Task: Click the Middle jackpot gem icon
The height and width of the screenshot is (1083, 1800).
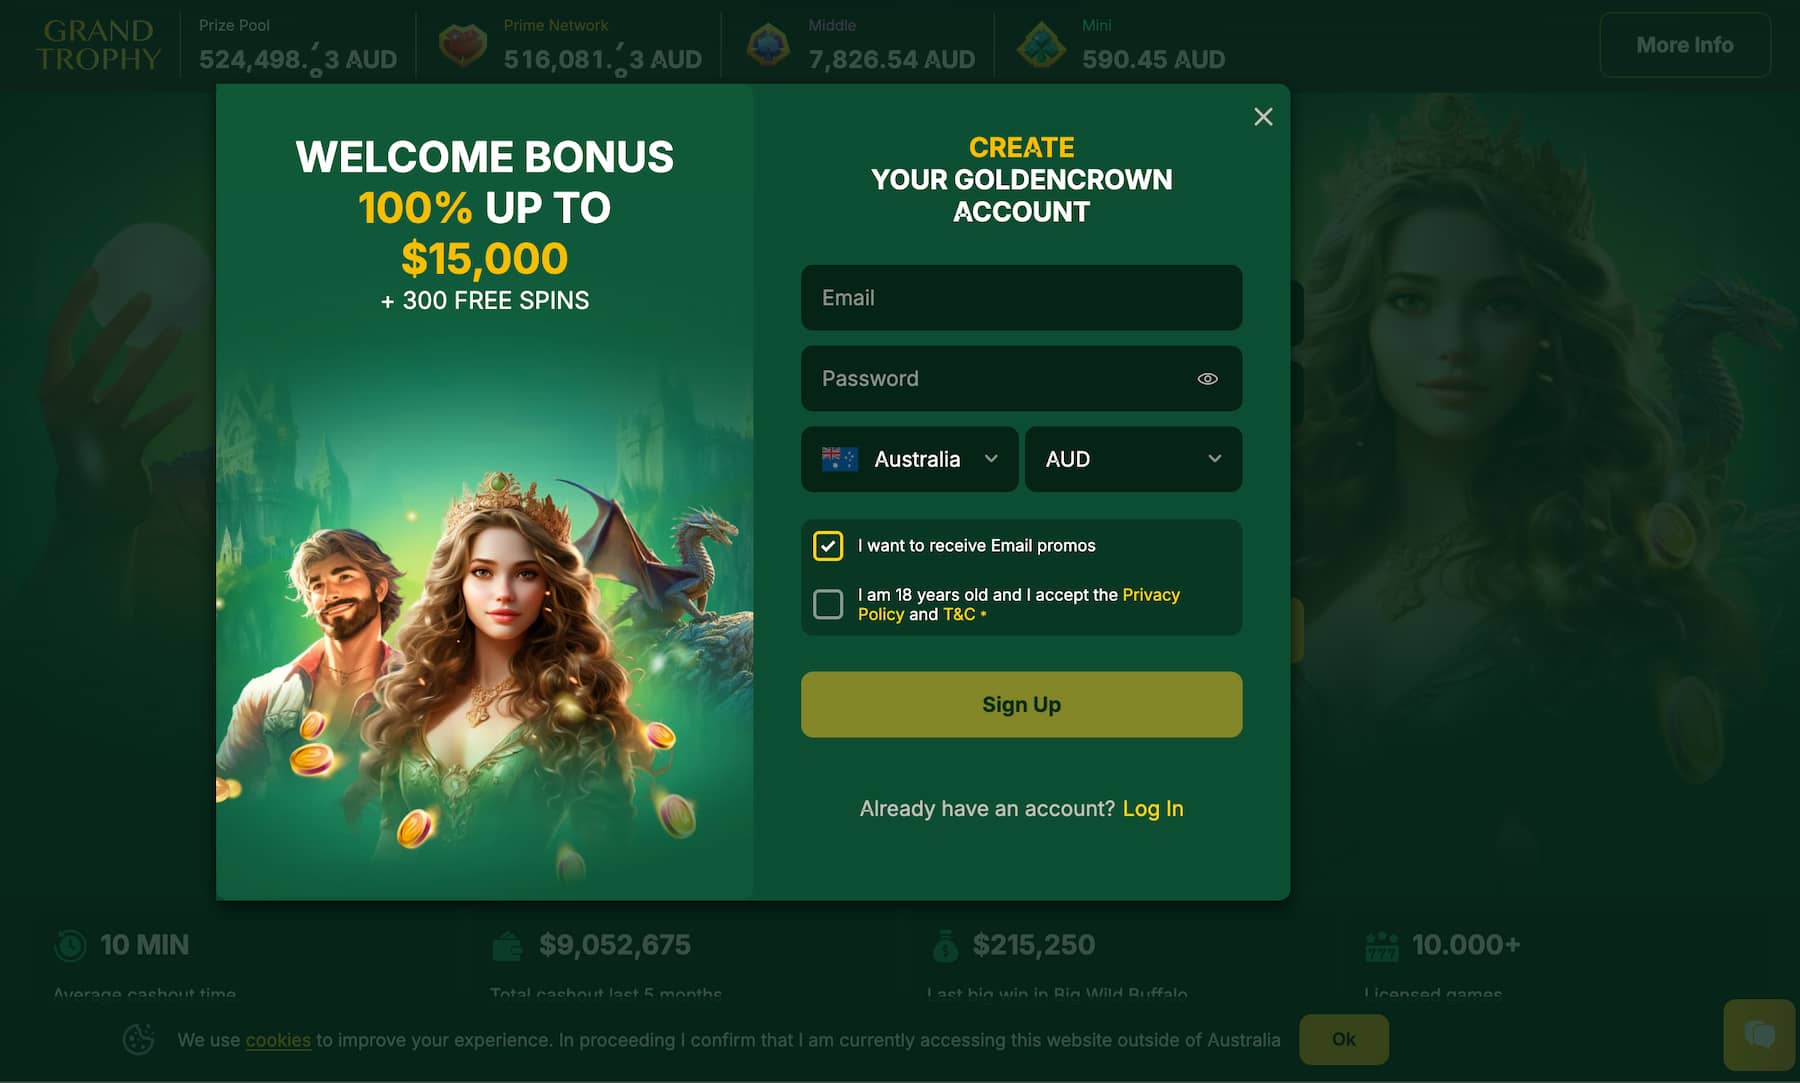Action: [x=768, y=45]
